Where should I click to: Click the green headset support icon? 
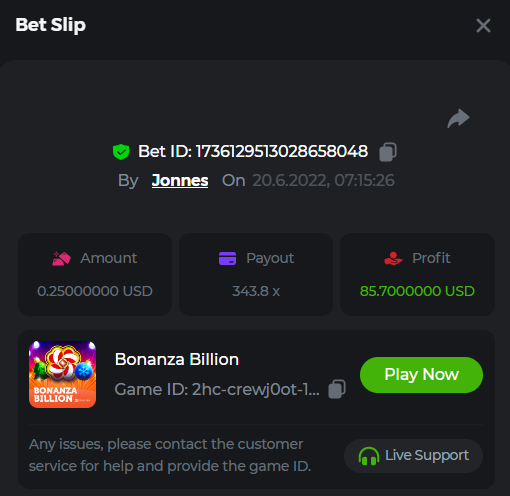click(369, 456)
